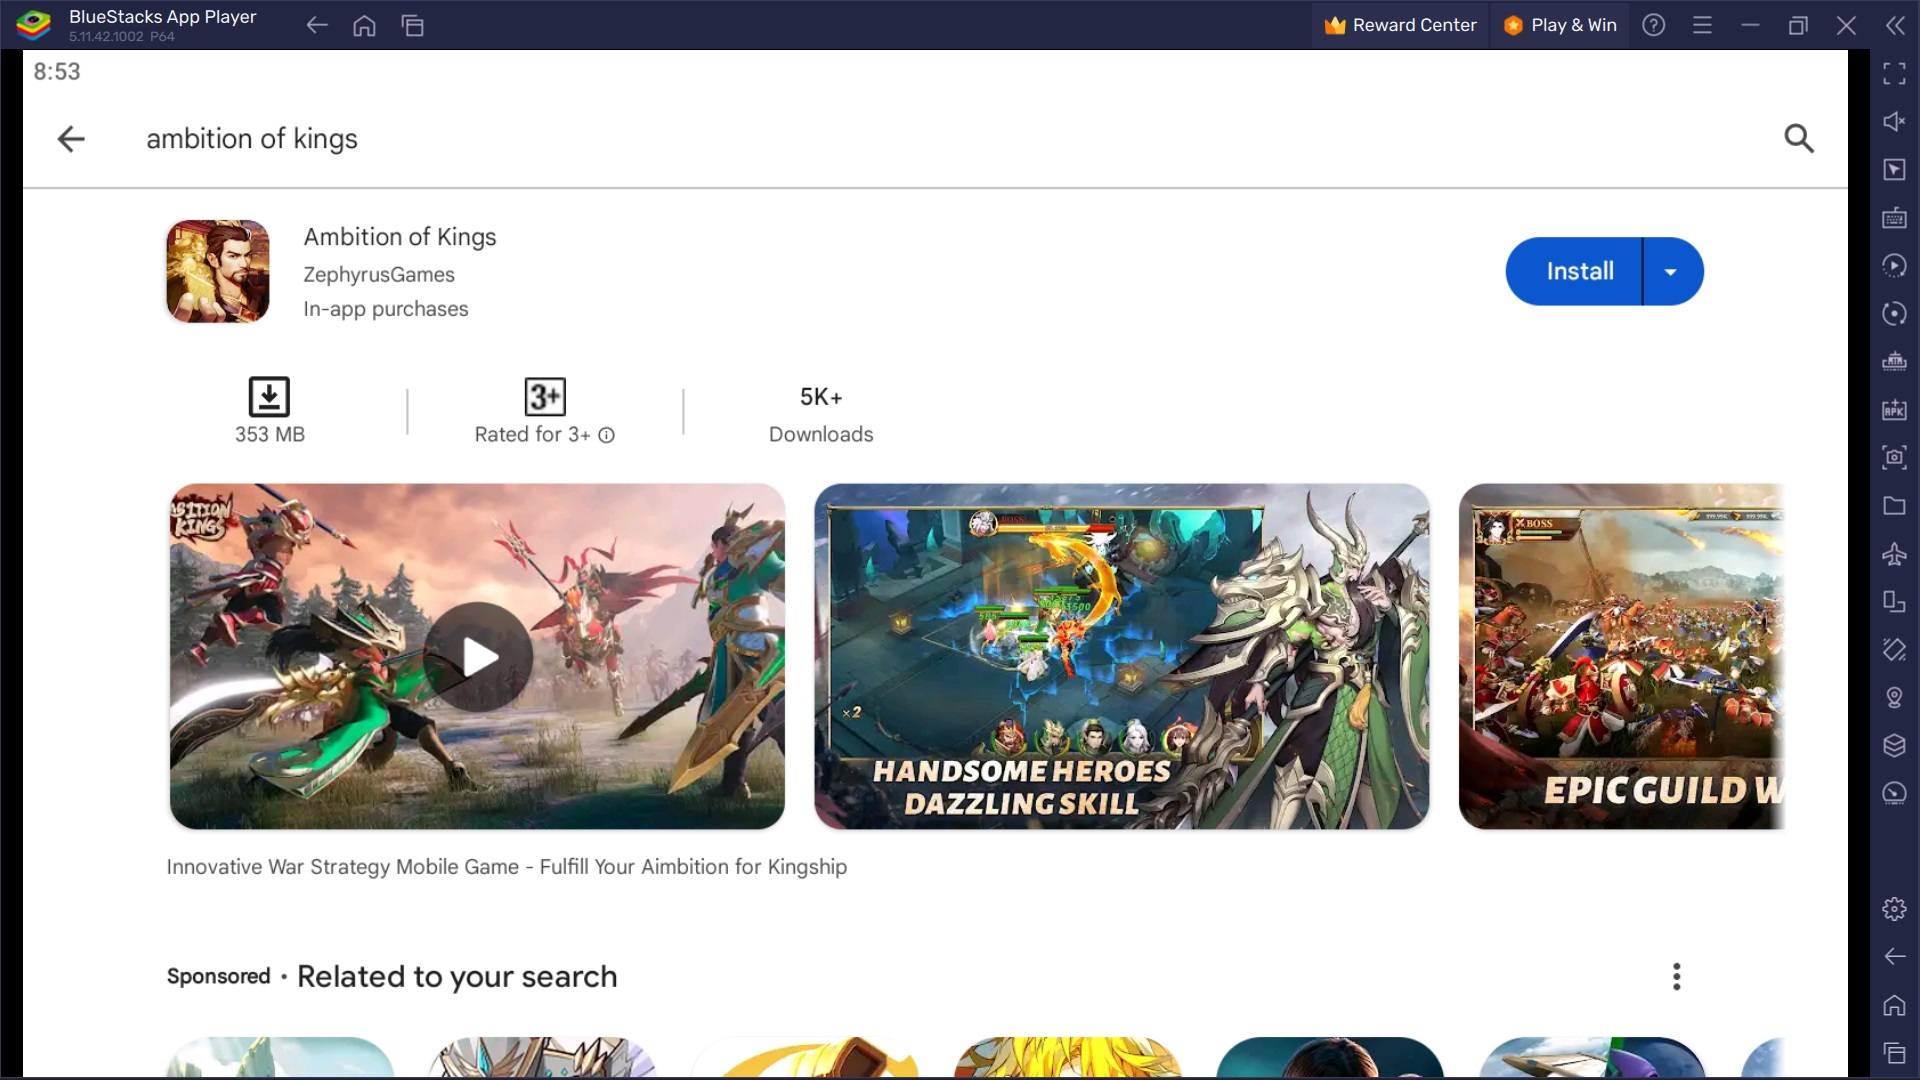Click airplane mode sidebar icon

pos(1894,553)
